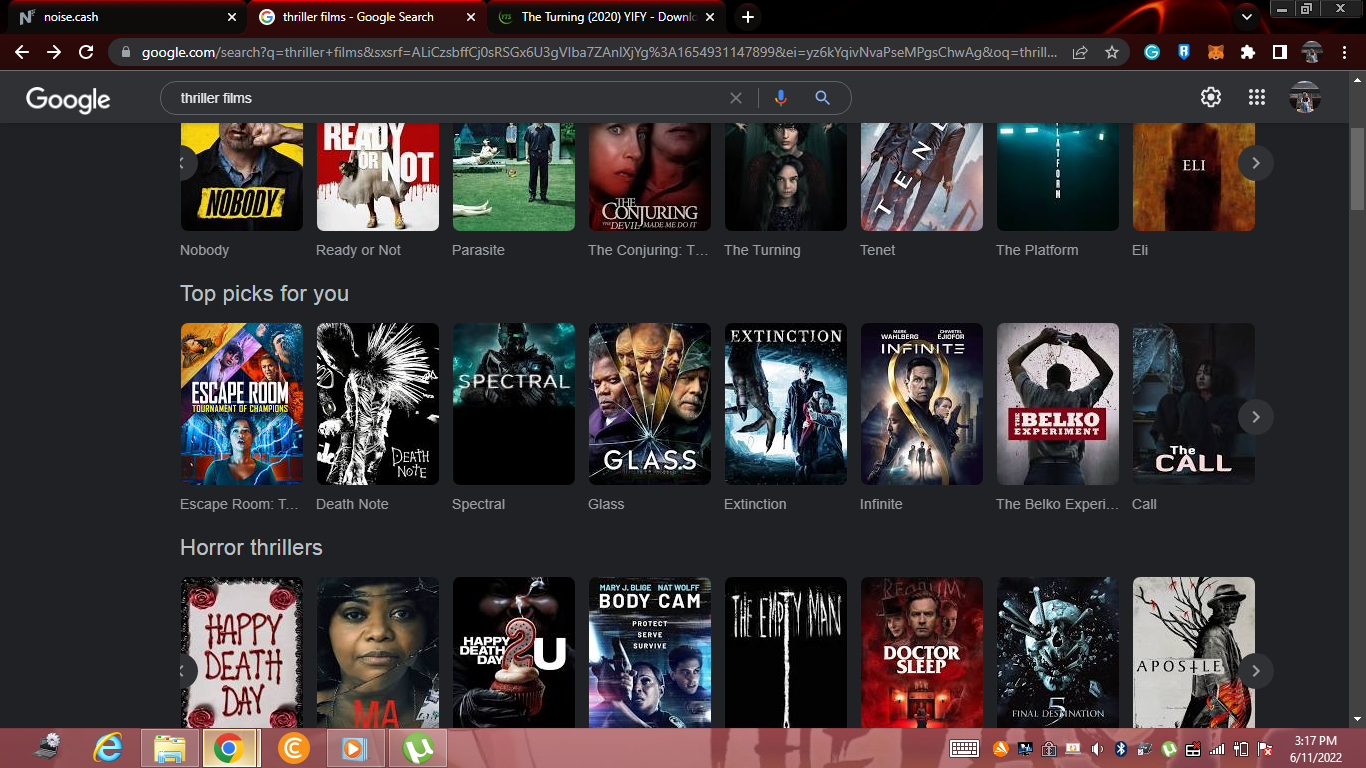1366x768 pixels.
Task: Go forward to the next page
Action: pyautogui.click(x=54, y=52)
